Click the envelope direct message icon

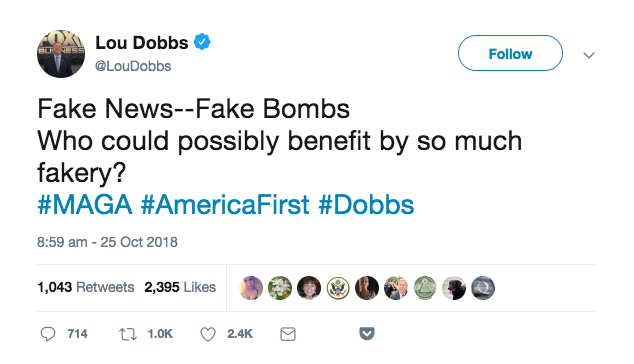point(288,334)
